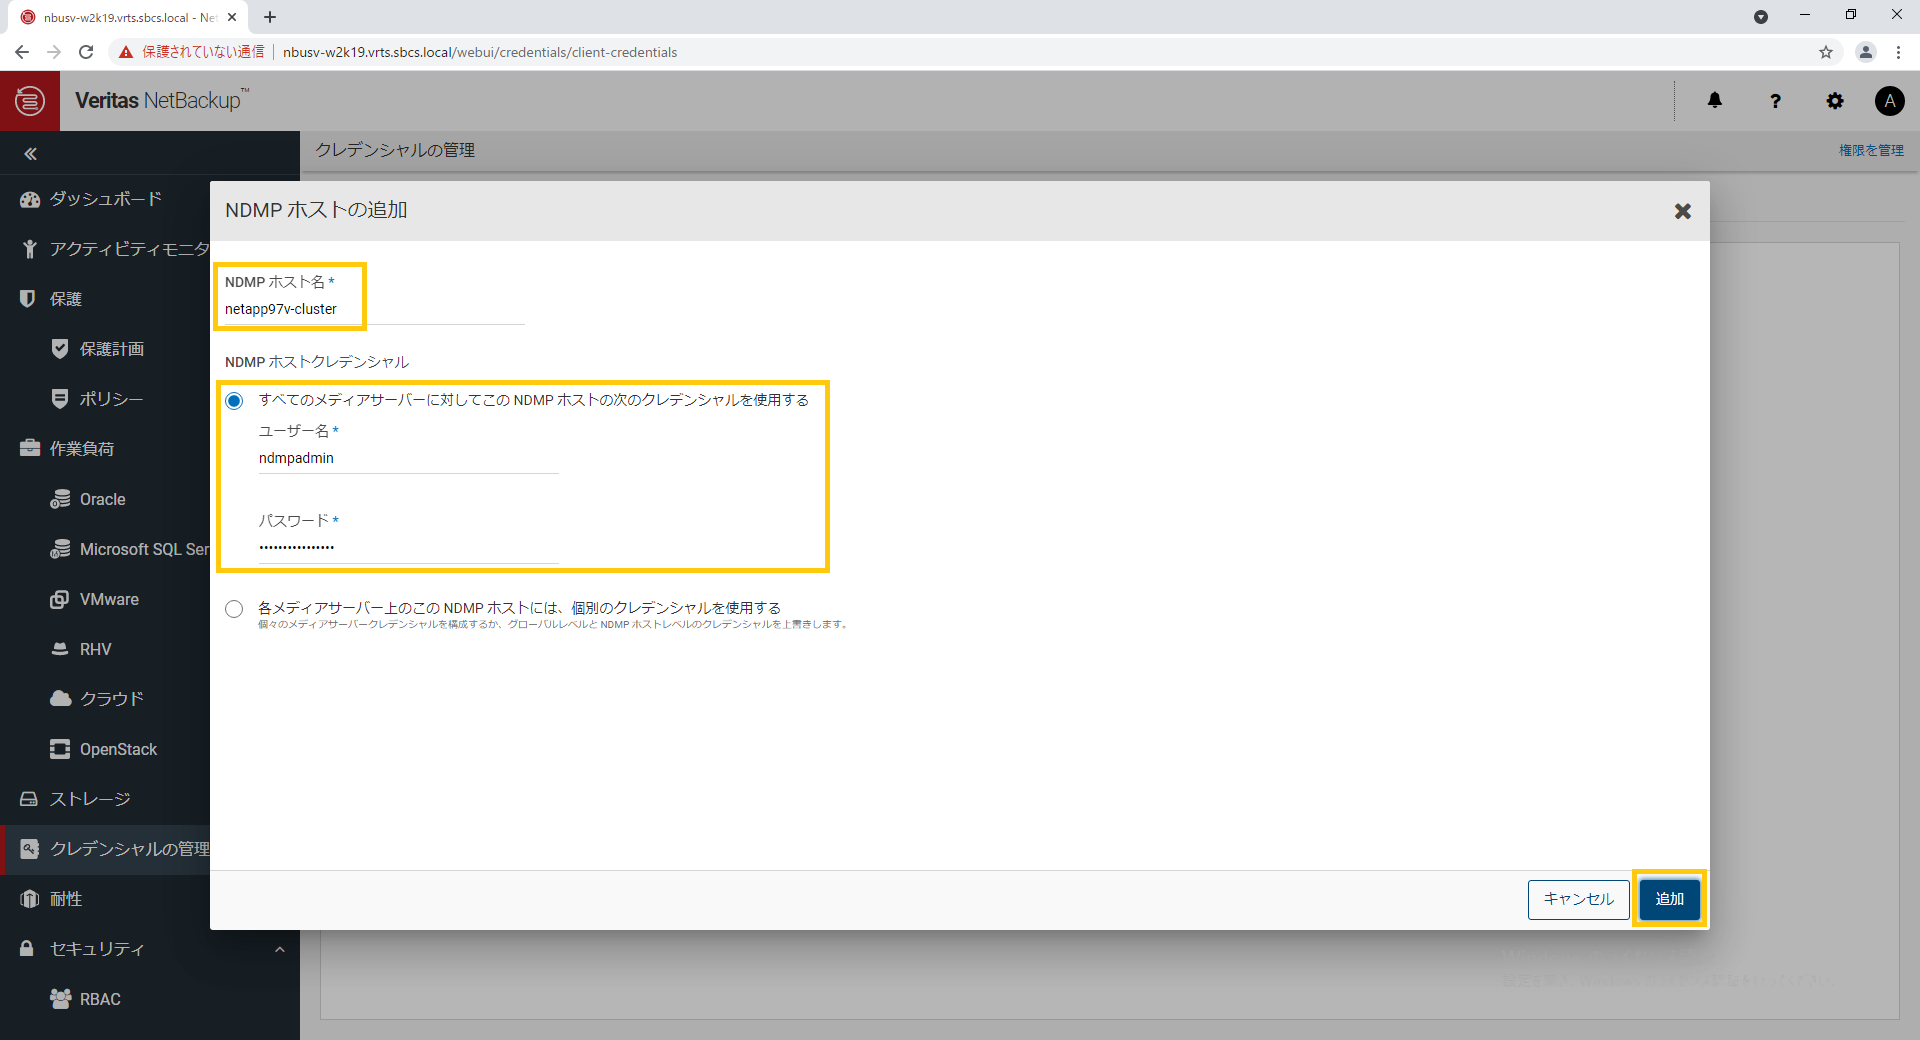Click the パスワード input field
Image resolution: width=1920 pixels, height=1040 pixels.
tap(408, 547)
